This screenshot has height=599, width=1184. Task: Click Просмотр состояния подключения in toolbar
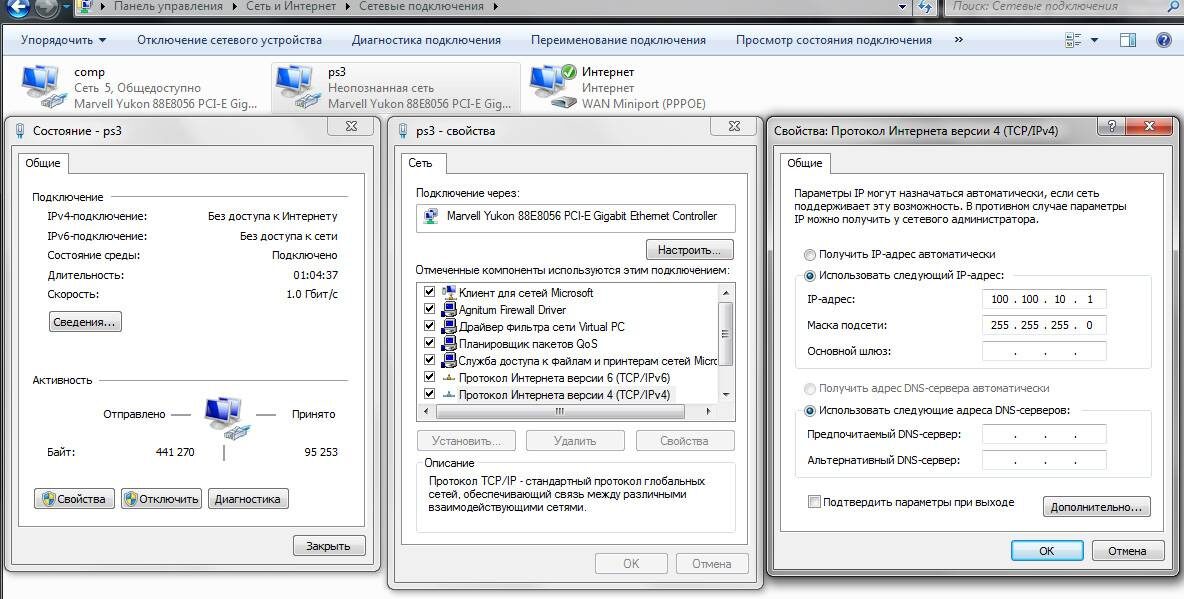click(x=834, y=40)
